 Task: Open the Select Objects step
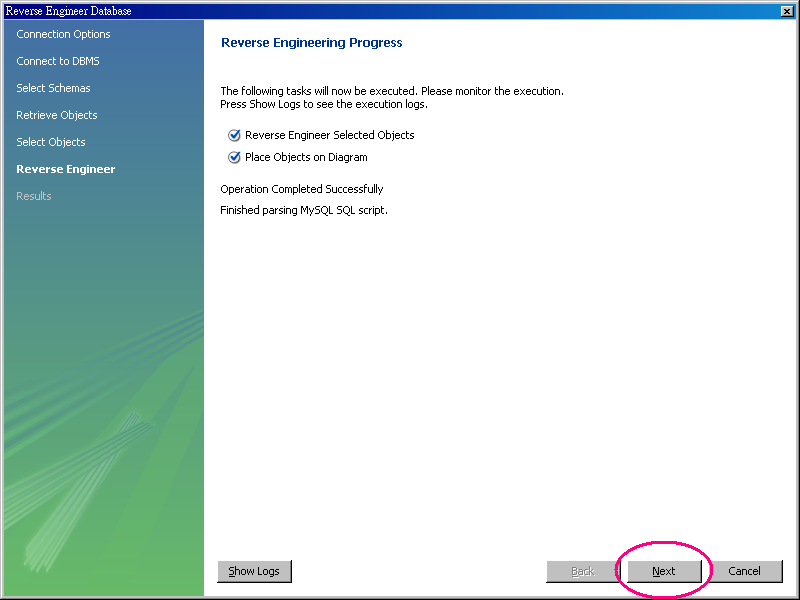[51, 142]
